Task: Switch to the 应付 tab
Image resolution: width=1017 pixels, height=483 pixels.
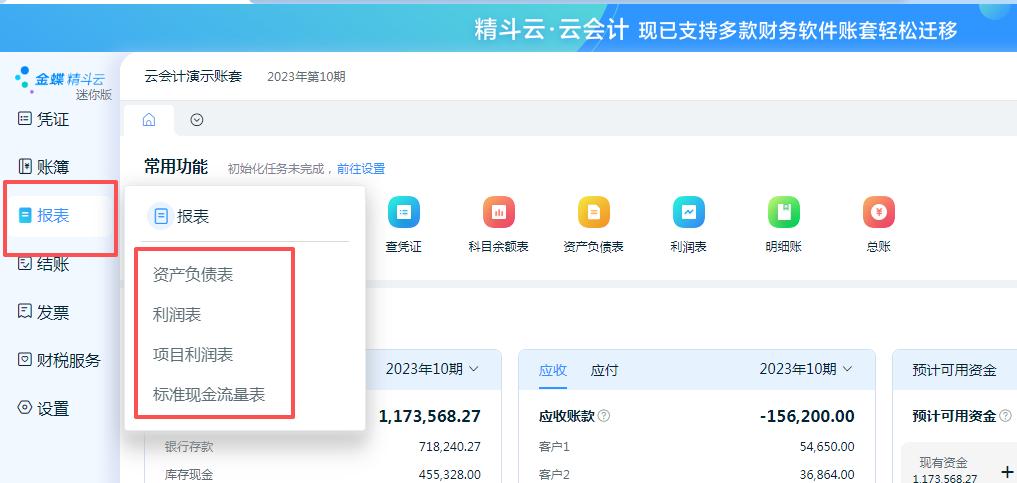Action: (x=604, y=370)
